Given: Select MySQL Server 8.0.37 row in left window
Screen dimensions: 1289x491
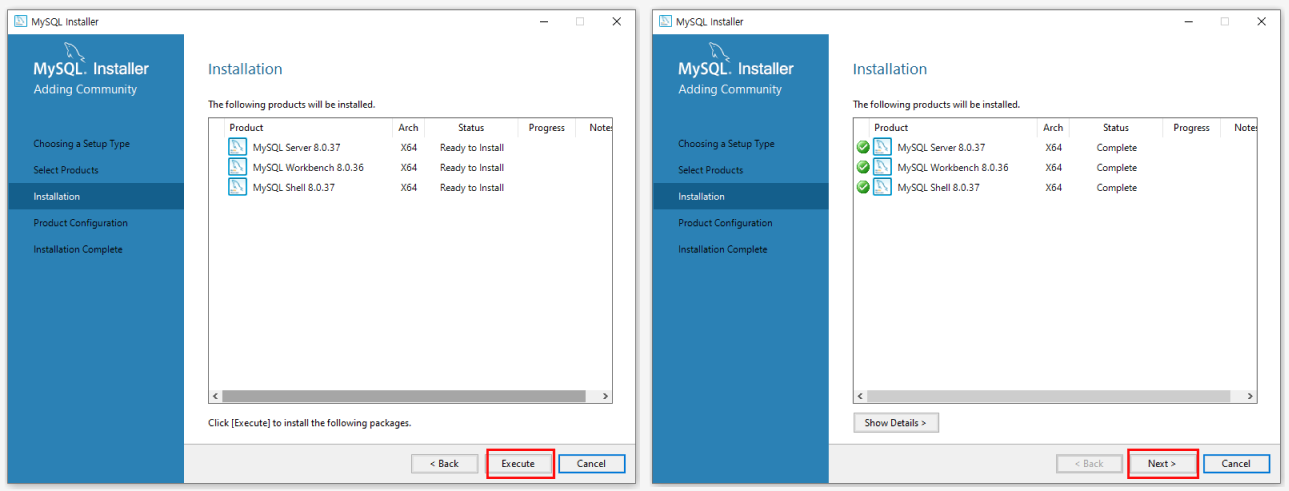Looking at the screenshot, I should (x=410, y=147).
